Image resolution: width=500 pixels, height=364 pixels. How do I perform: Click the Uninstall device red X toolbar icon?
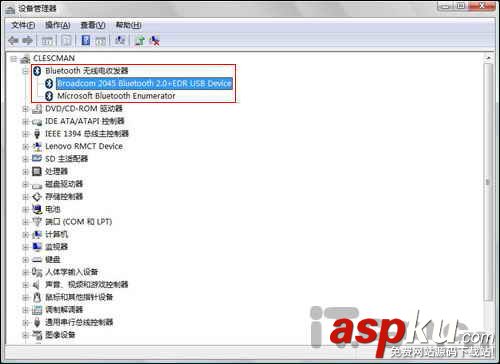point(154,40)
